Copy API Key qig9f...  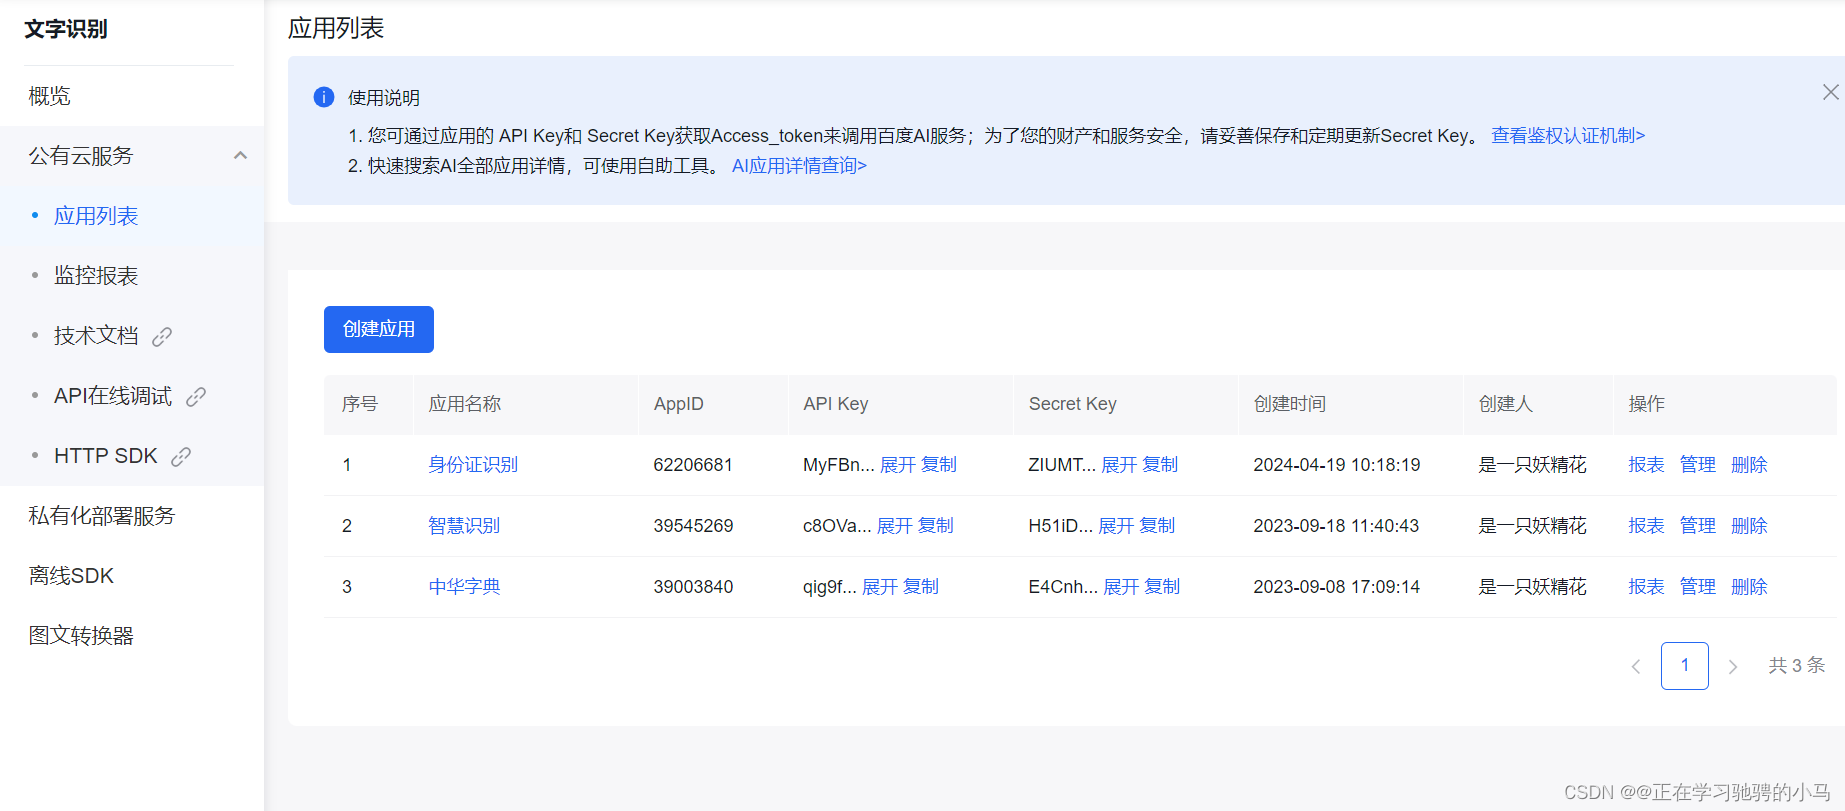pyautogui.click(x=921, y=587)
